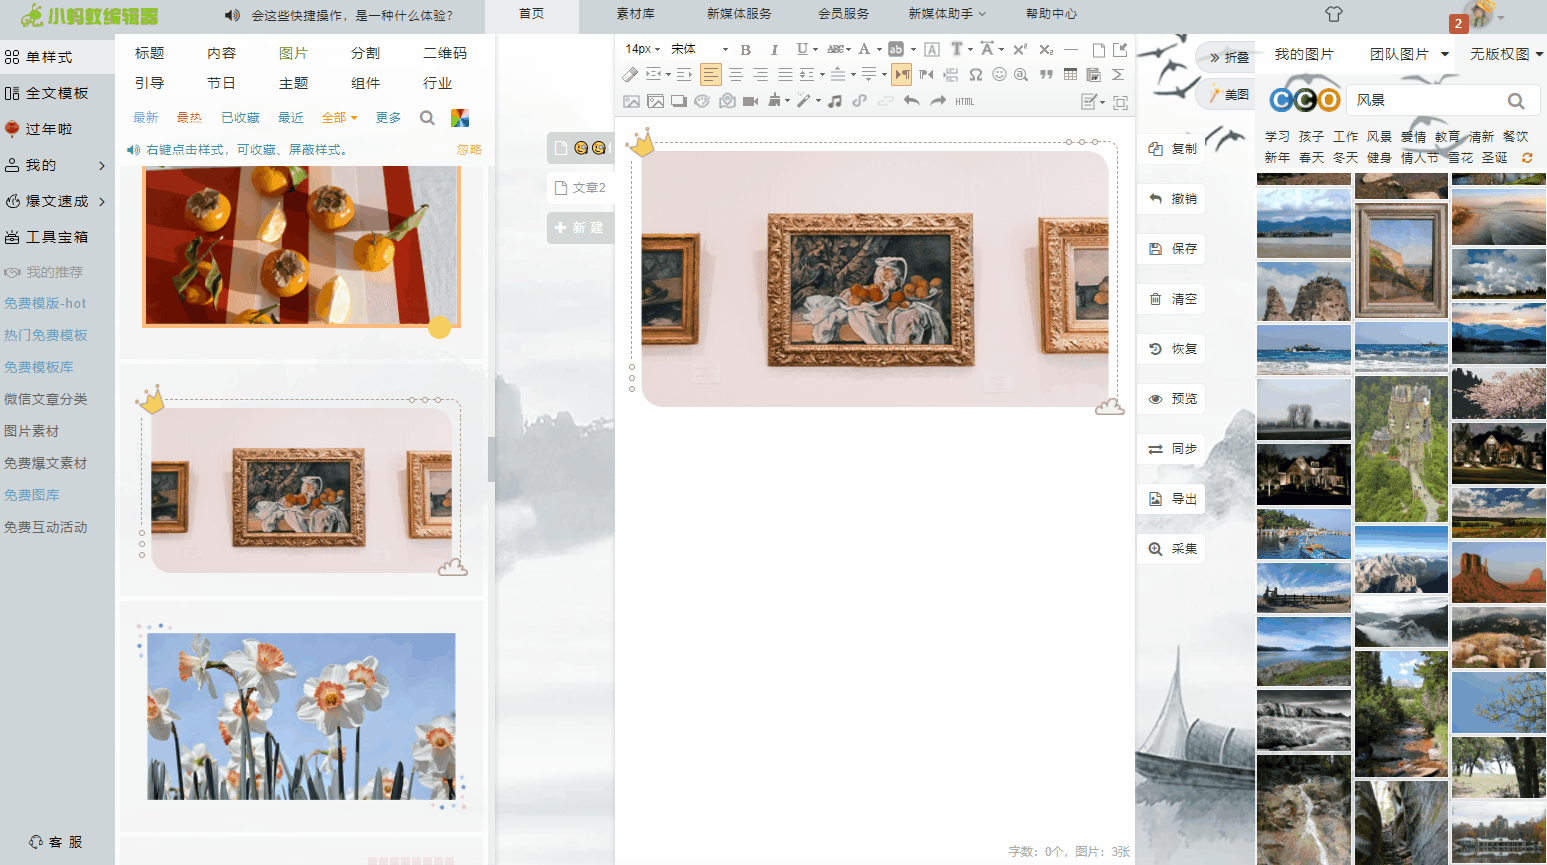Click the first insert image icon
This screenshot has height=865, width=1547.
point(631,101)
